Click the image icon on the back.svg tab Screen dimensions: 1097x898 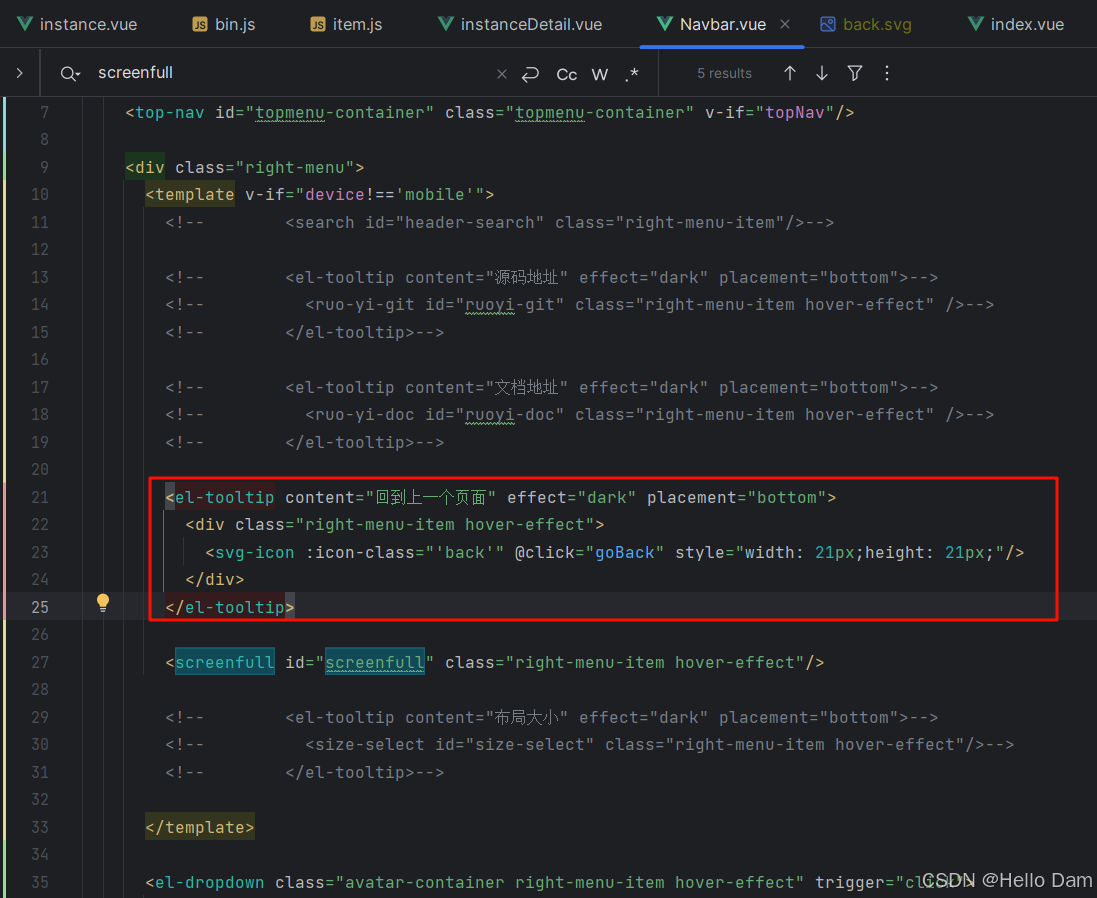pos(828,24)
